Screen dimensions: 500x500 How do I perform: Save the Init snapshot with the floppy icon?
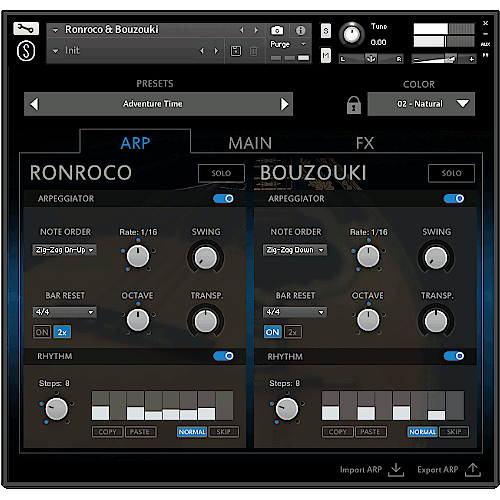236,51
